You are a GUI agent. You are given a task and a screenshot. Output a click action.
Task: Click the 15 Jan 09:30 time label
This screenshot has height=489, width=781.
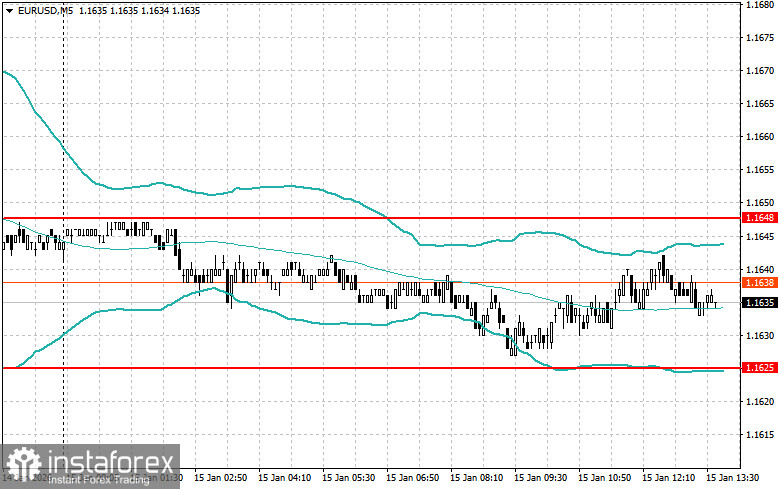coord(540,478)
